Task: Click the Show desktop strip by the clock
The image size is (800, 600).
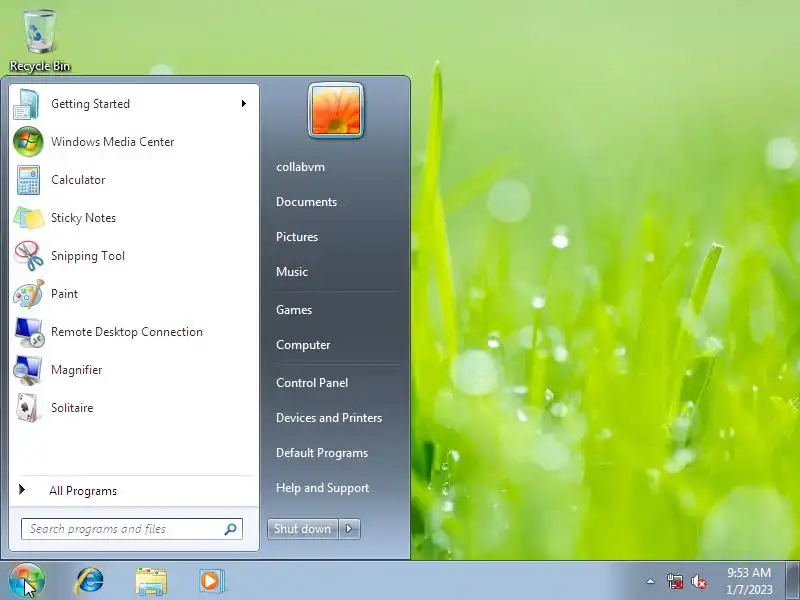Action: click(x=793, y=581)
